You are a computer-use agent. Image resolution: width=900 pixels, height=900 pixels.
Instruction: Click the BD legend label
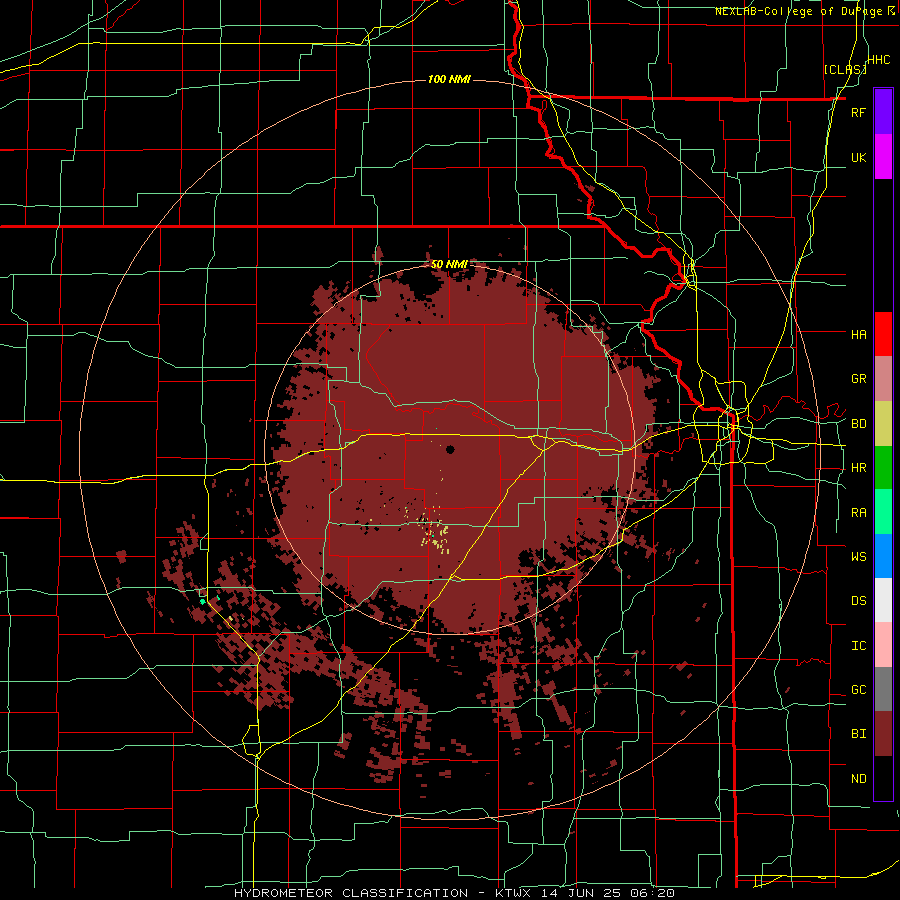(x=858, y=424)
